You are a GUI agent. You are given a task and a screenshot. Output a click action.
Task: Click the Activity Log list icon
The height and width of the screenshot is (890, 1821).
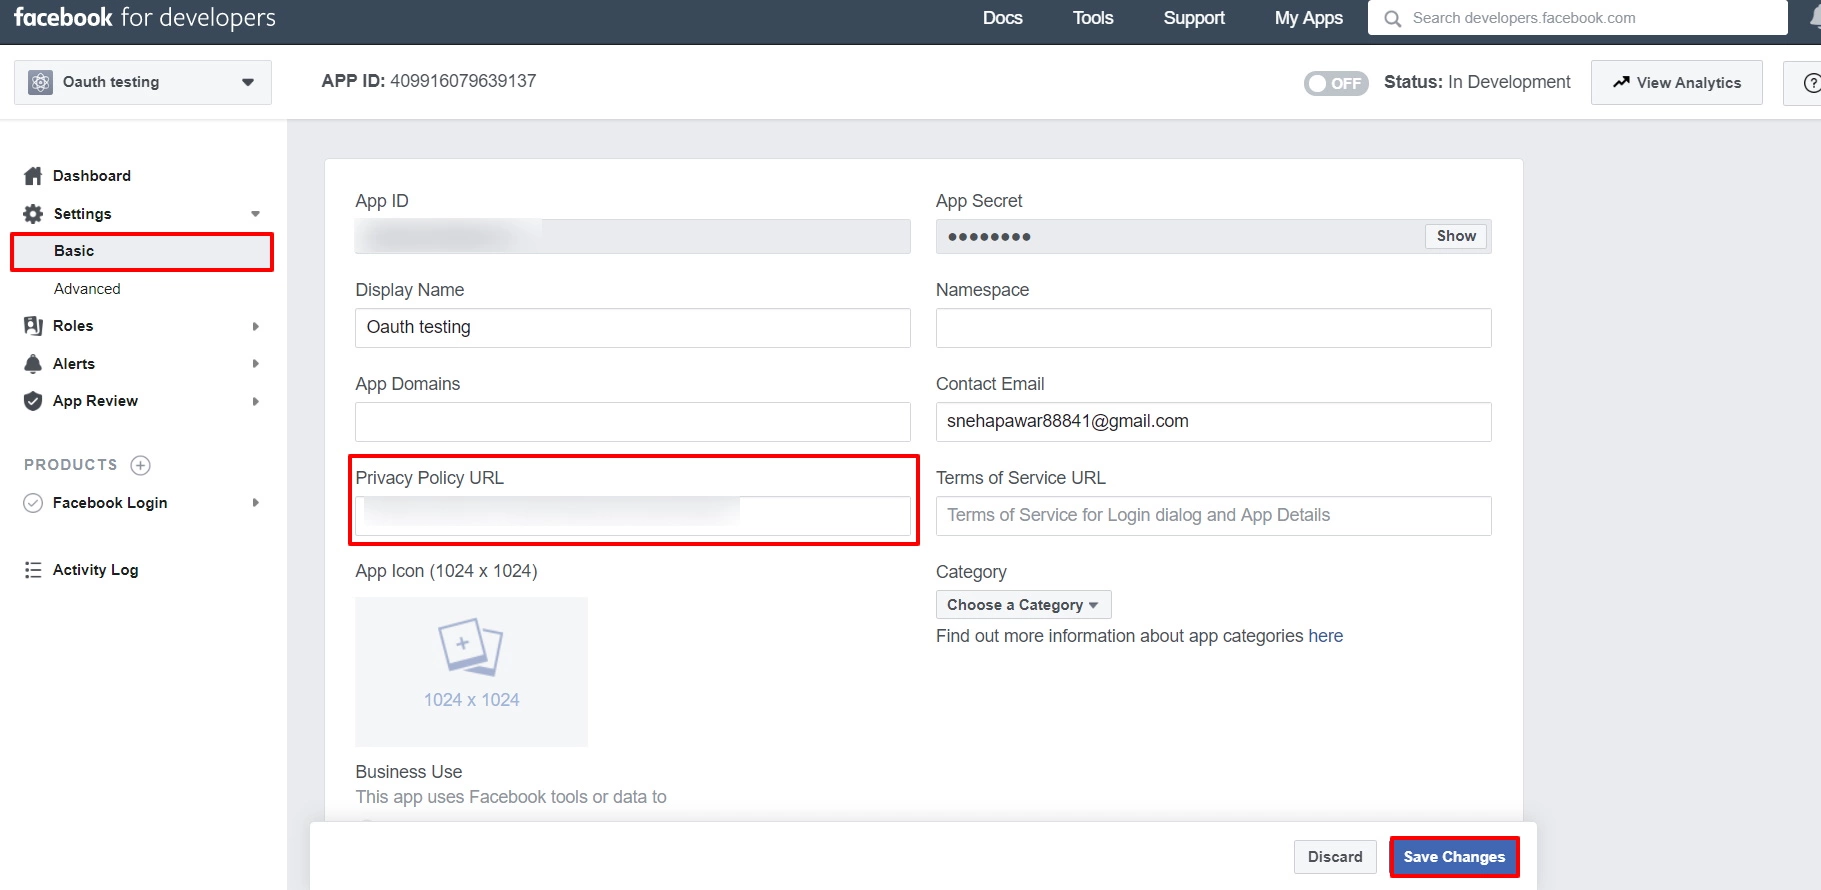click(x=33, y=570)
